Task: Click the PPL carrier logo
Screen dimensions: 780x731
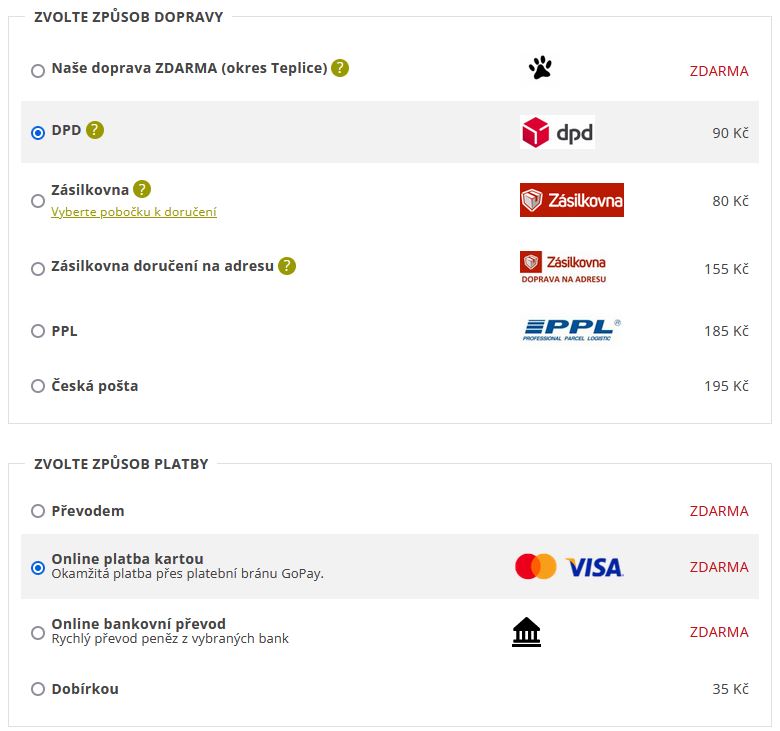Action: point(572,330)
